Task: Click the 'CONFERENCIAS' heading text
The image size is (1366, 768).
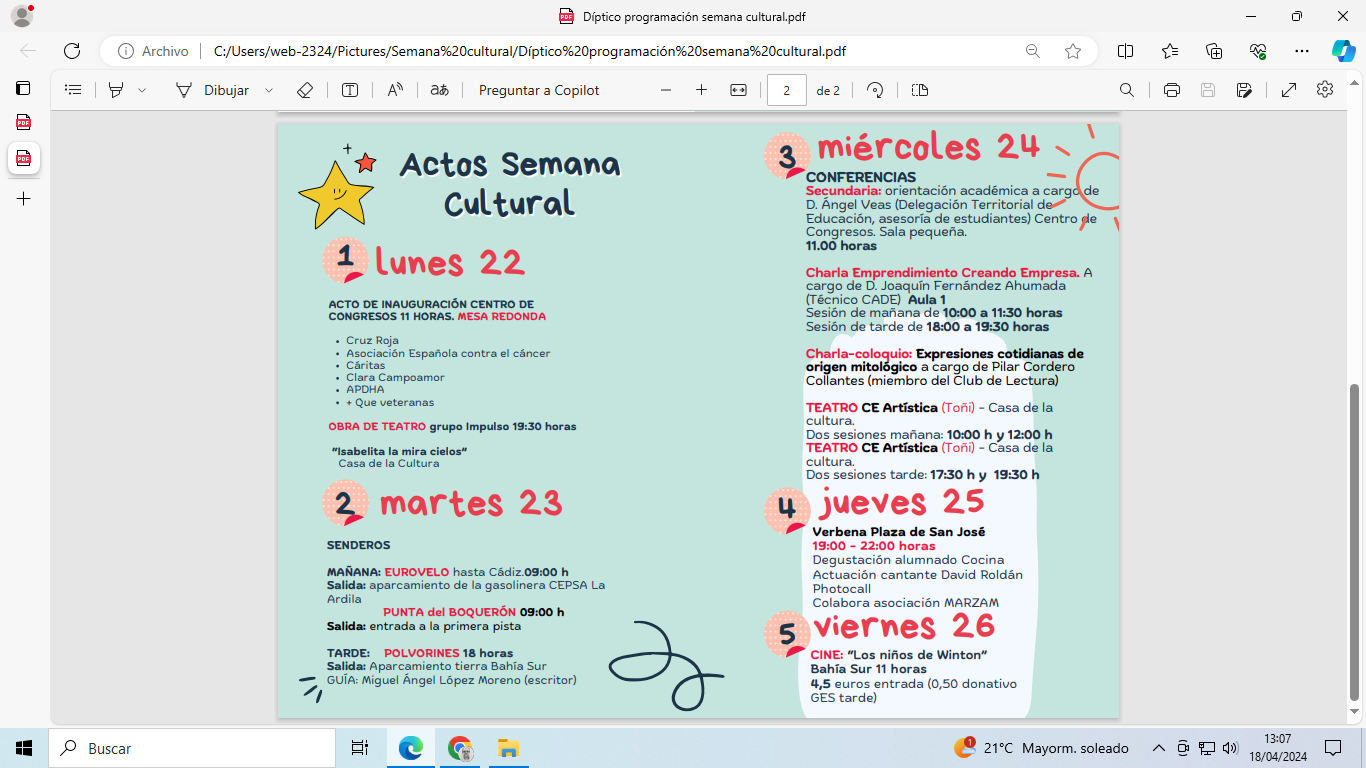Action: 861,177
